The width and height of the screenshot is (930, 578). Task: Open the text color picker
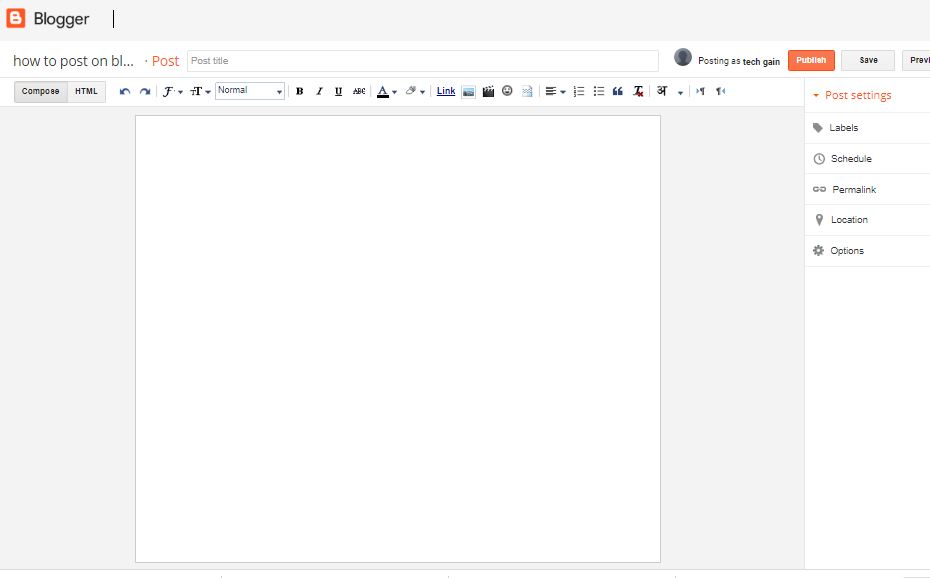[384, 91]
